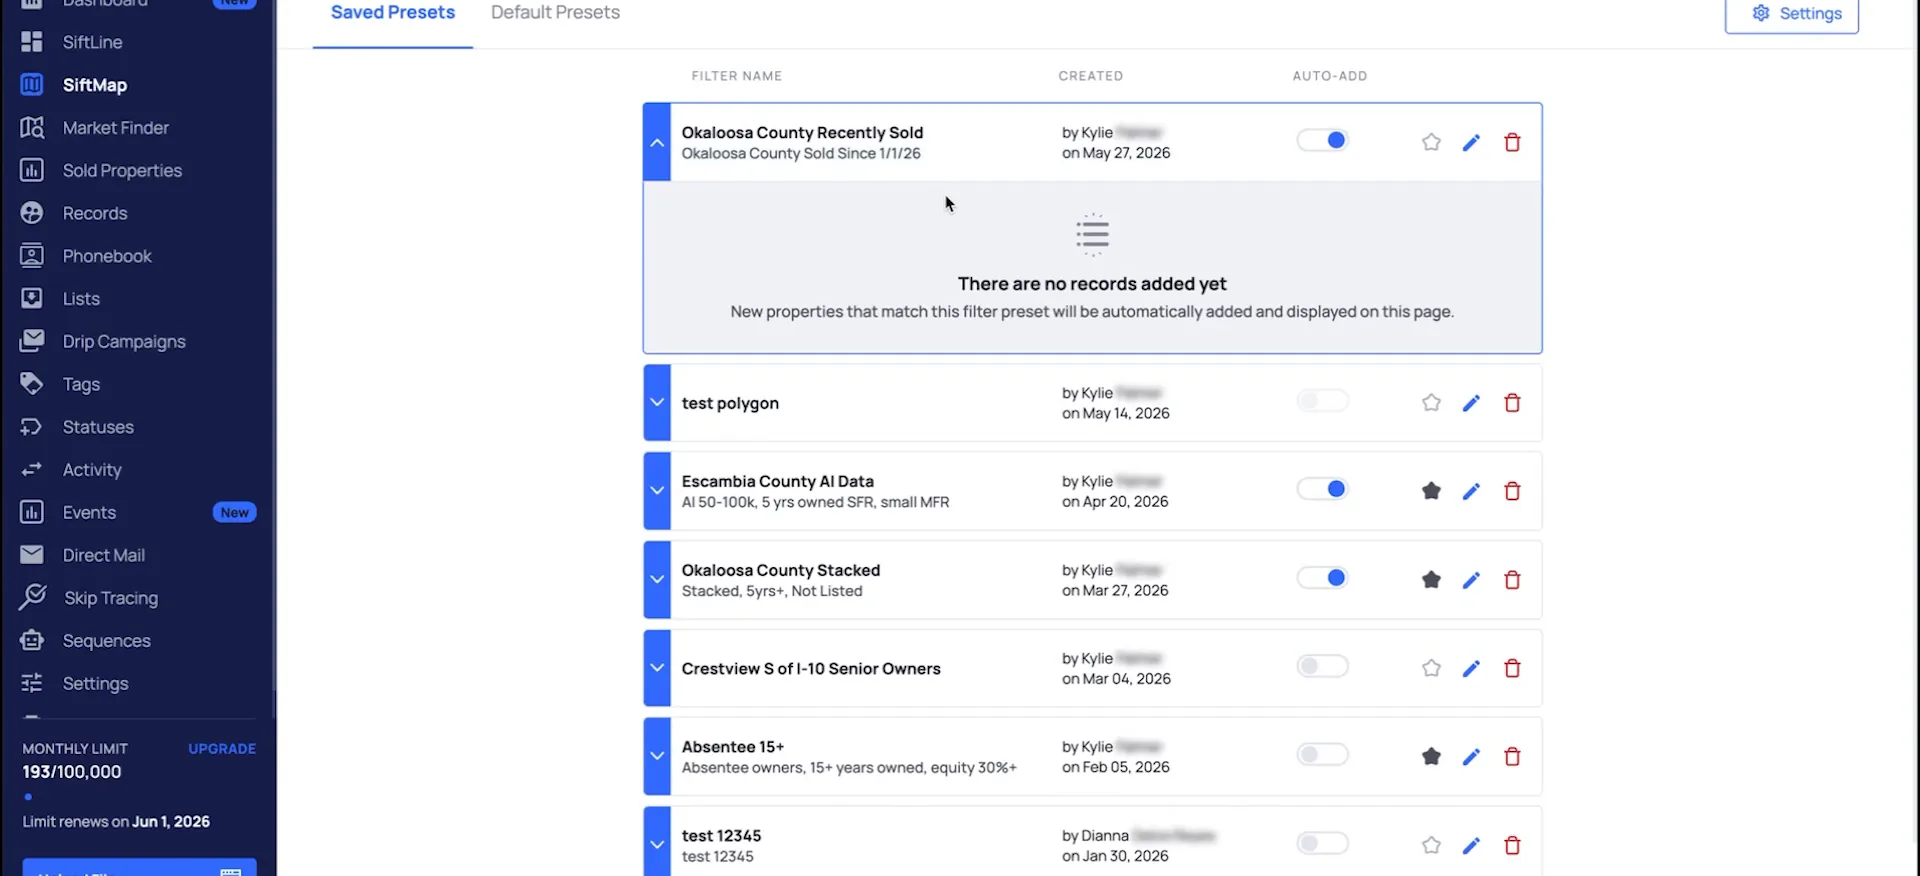
Task: Expand the Absentee 15+ preset row
Action: [657, 757]
